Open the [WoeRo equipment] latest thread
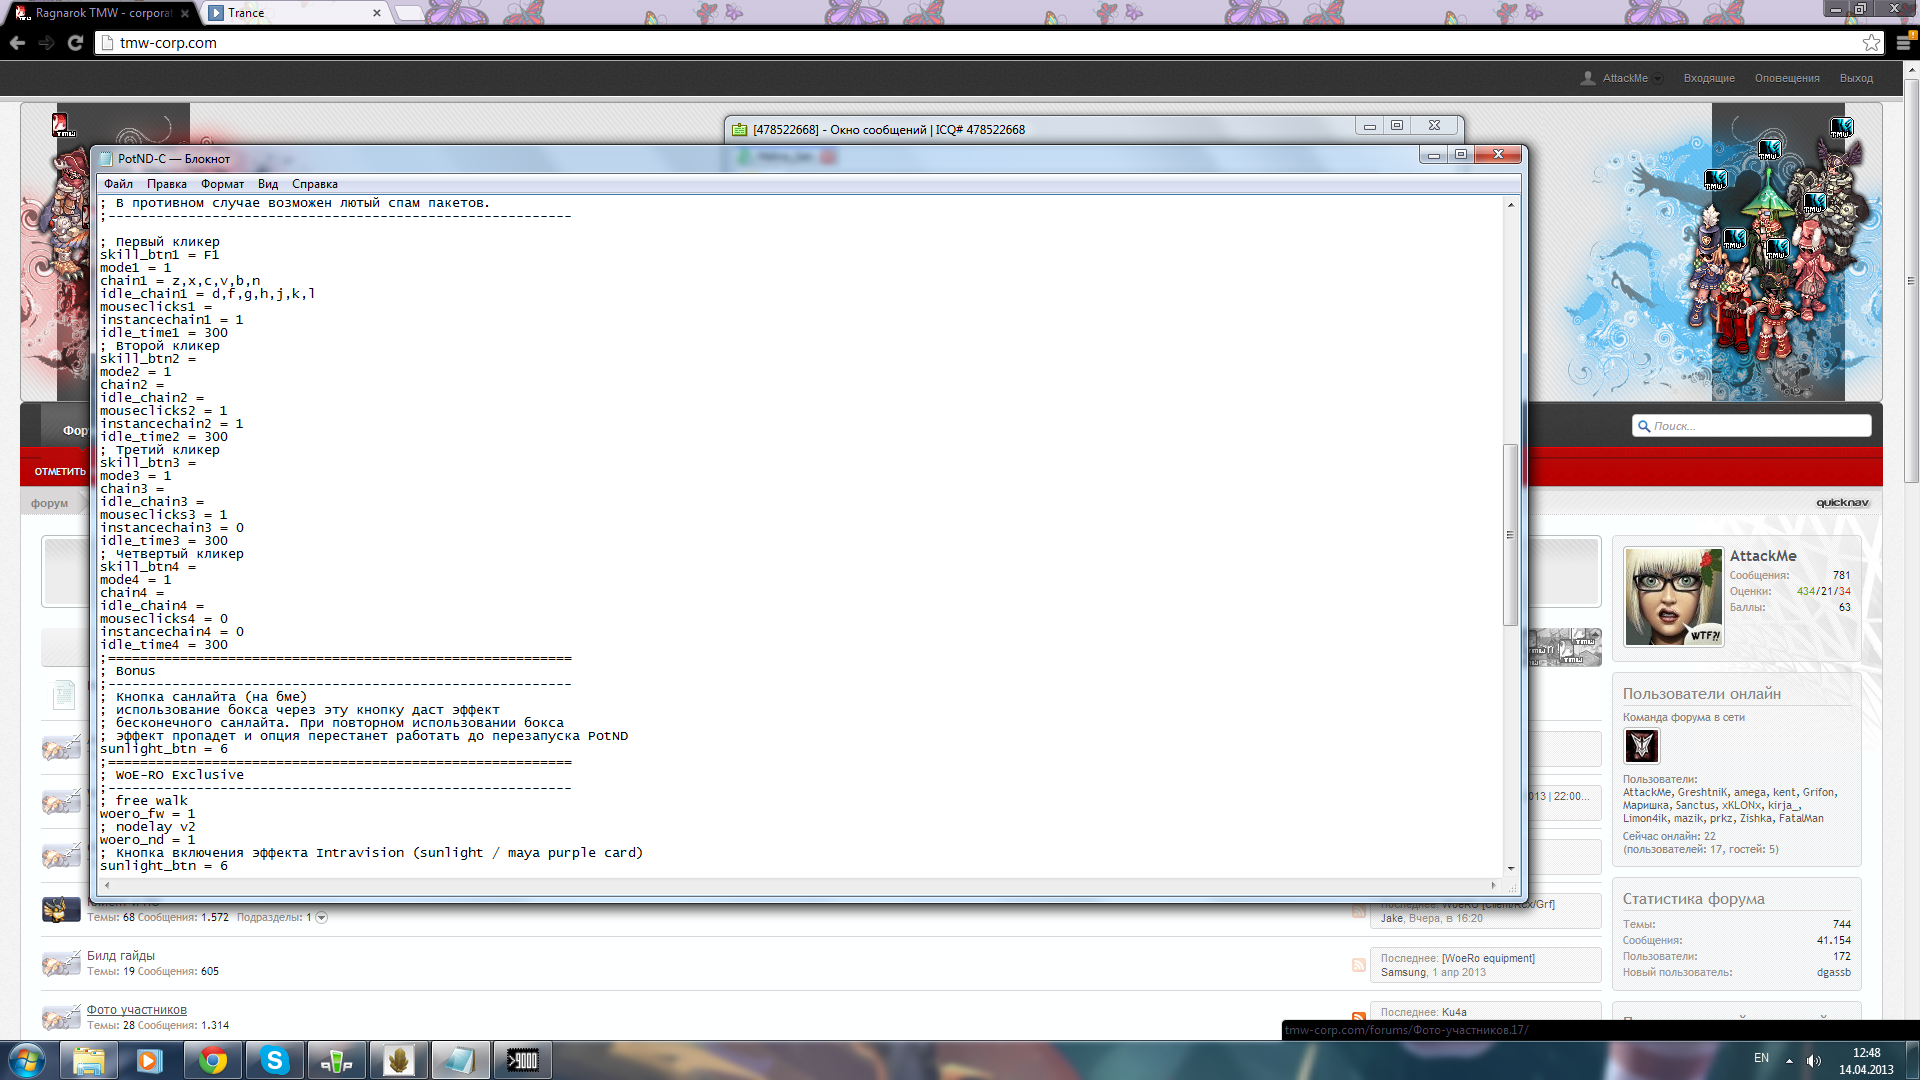 1488,958
